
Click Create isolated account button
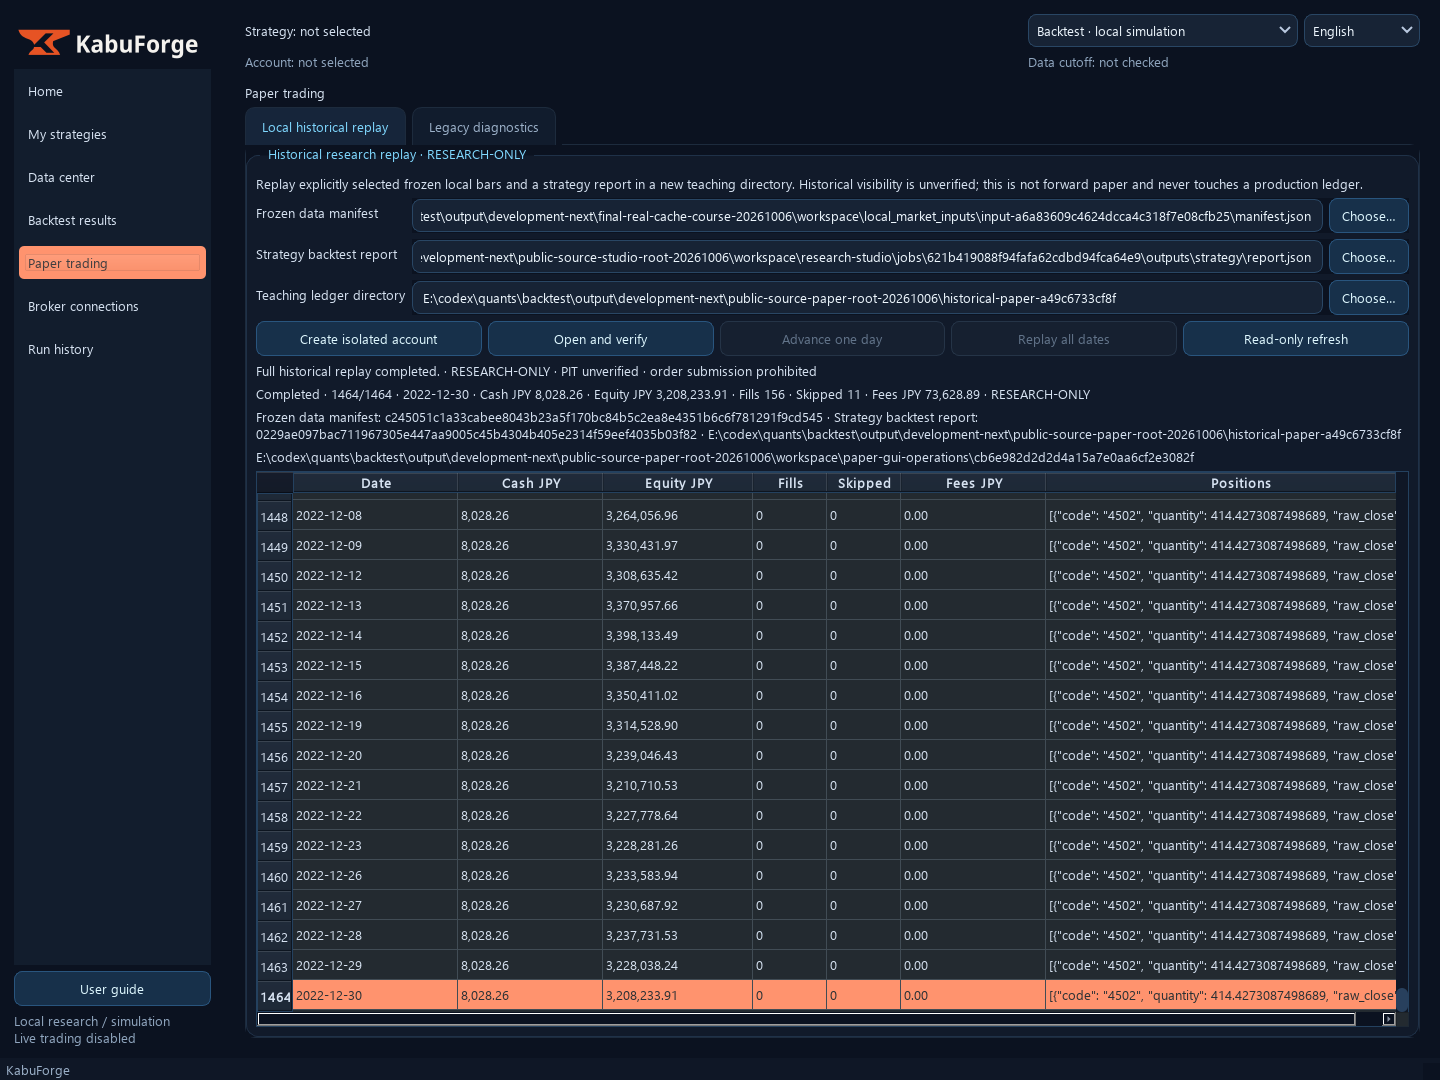369,339
